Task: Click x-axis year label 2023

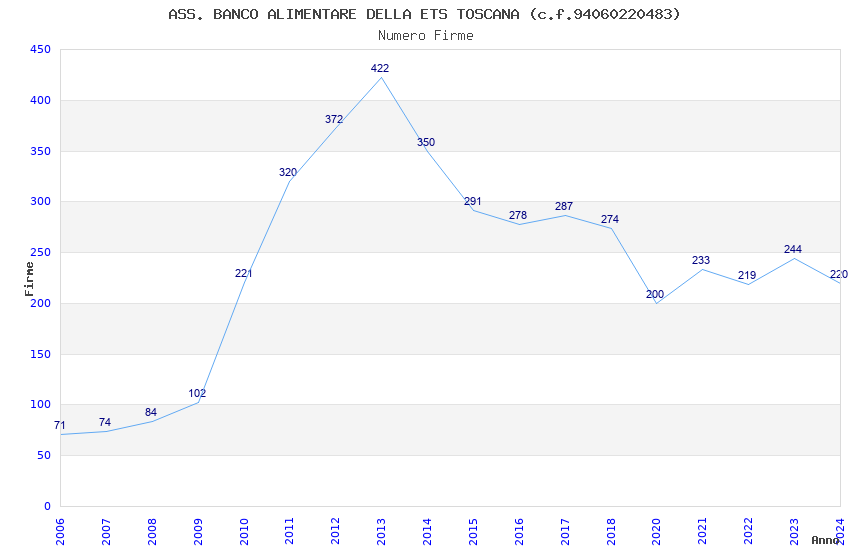Action: point(794,532)
